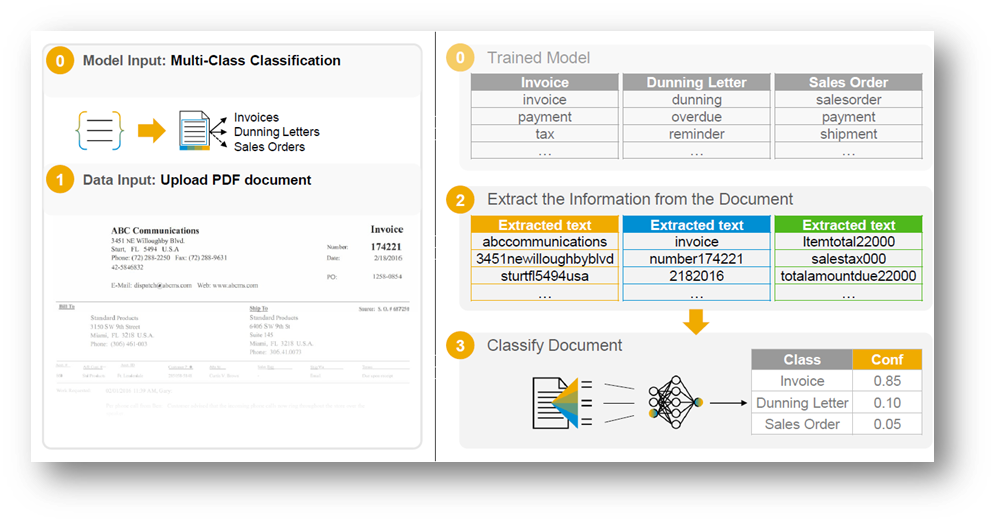The image size is (996, 524).
Task: Click the orange step 1 Data Input badge
Action: click(x=60, y=180)
